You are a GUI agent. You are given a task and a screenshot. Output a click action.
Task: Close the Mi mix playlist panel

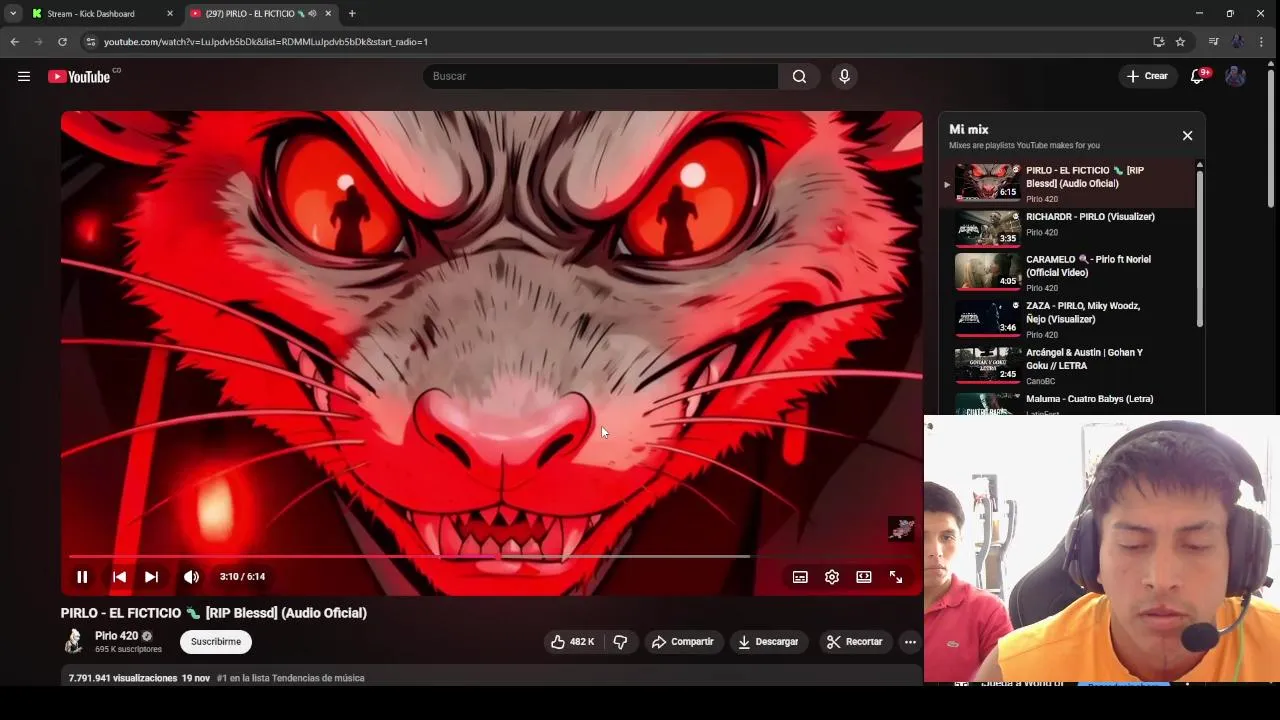(x=1187, y=136)
